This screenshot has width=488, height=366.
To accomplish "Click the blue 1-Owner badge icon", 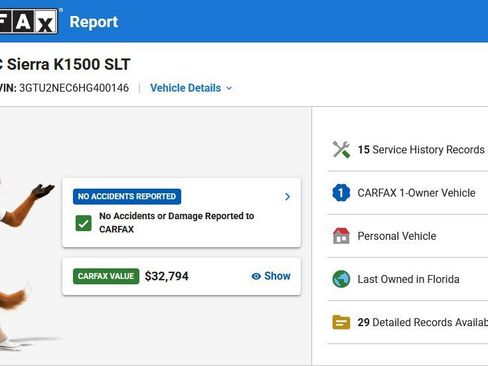I will 341,193.
